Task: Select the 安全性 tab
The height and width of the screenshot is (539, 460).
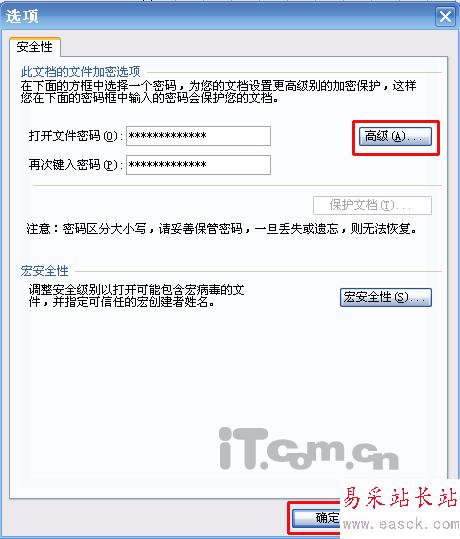Action: point(35,47)
